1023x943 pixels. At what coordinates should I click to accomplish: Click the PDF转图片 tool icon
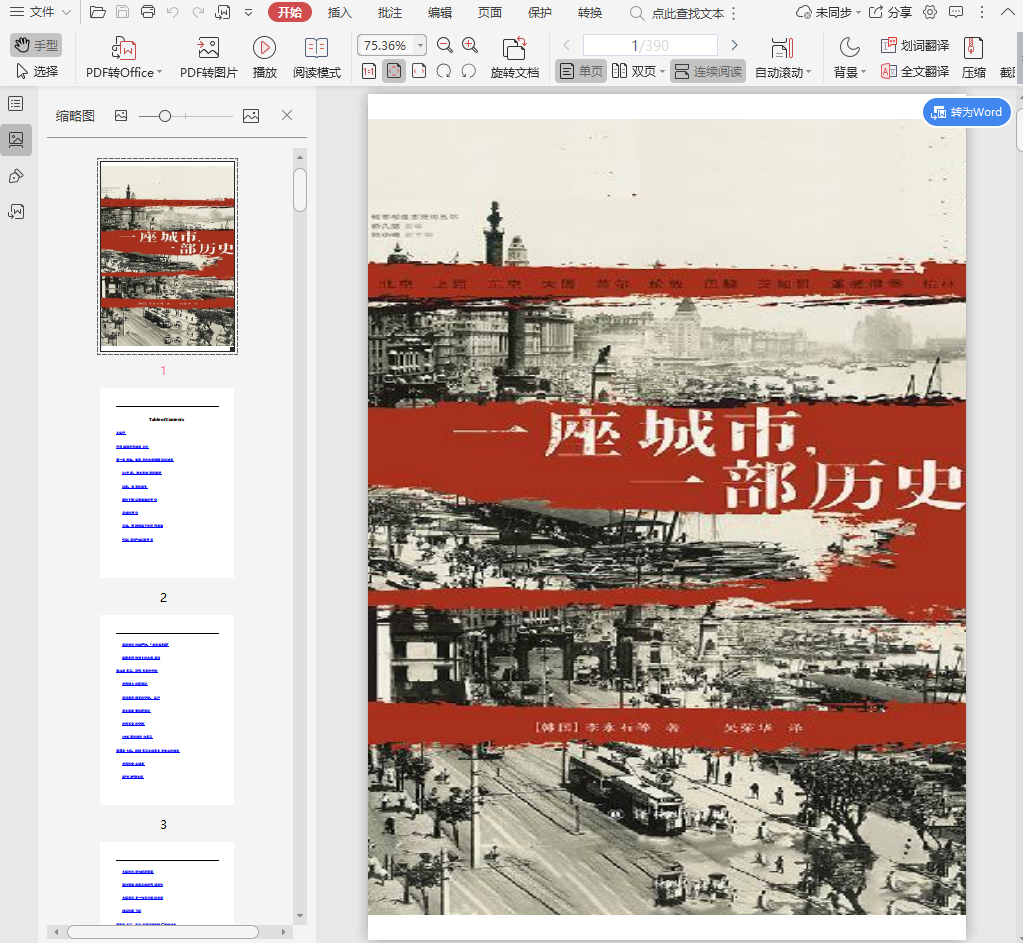pyautogui.click(x=208, y=48)
